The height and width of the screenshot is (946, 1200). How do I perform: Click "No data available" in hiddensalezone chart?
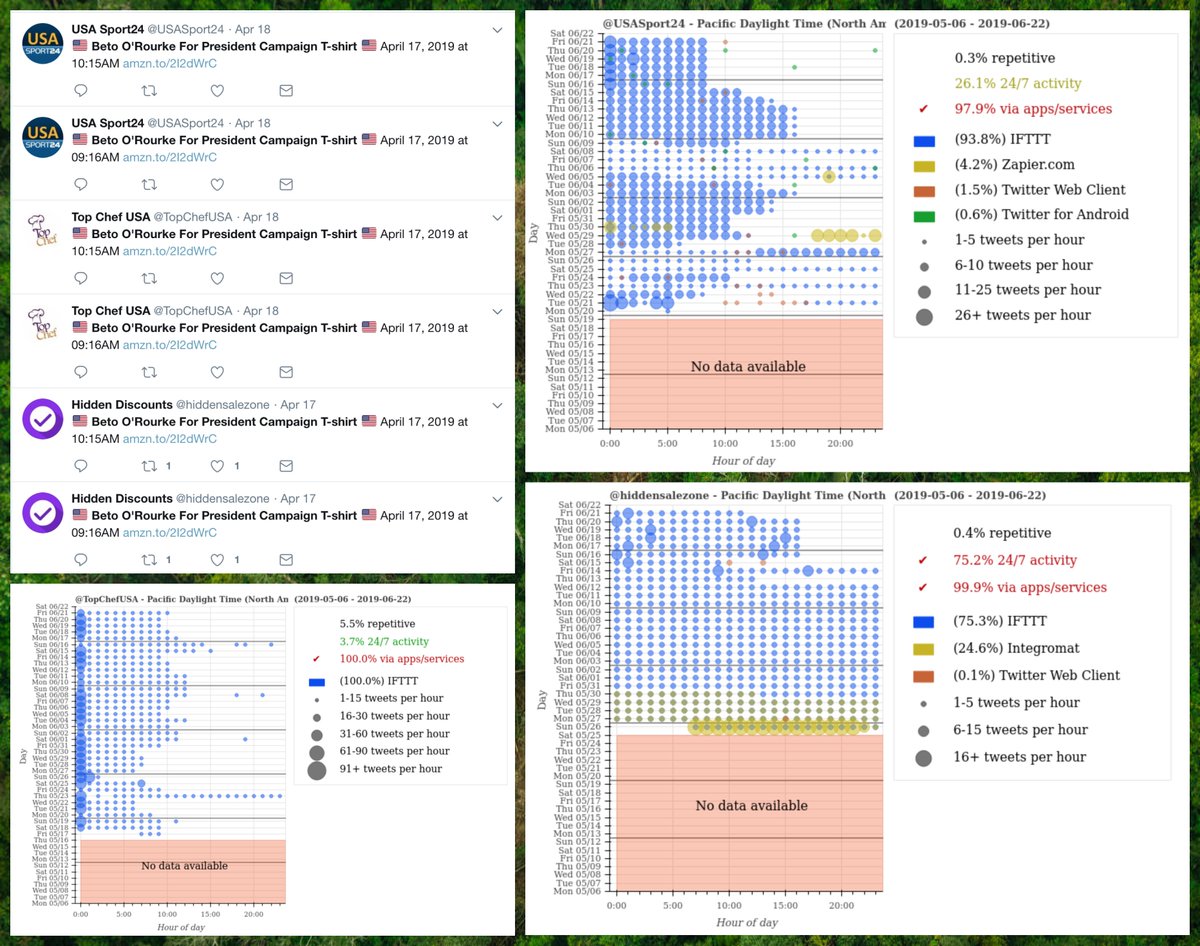tap(750, 805)
